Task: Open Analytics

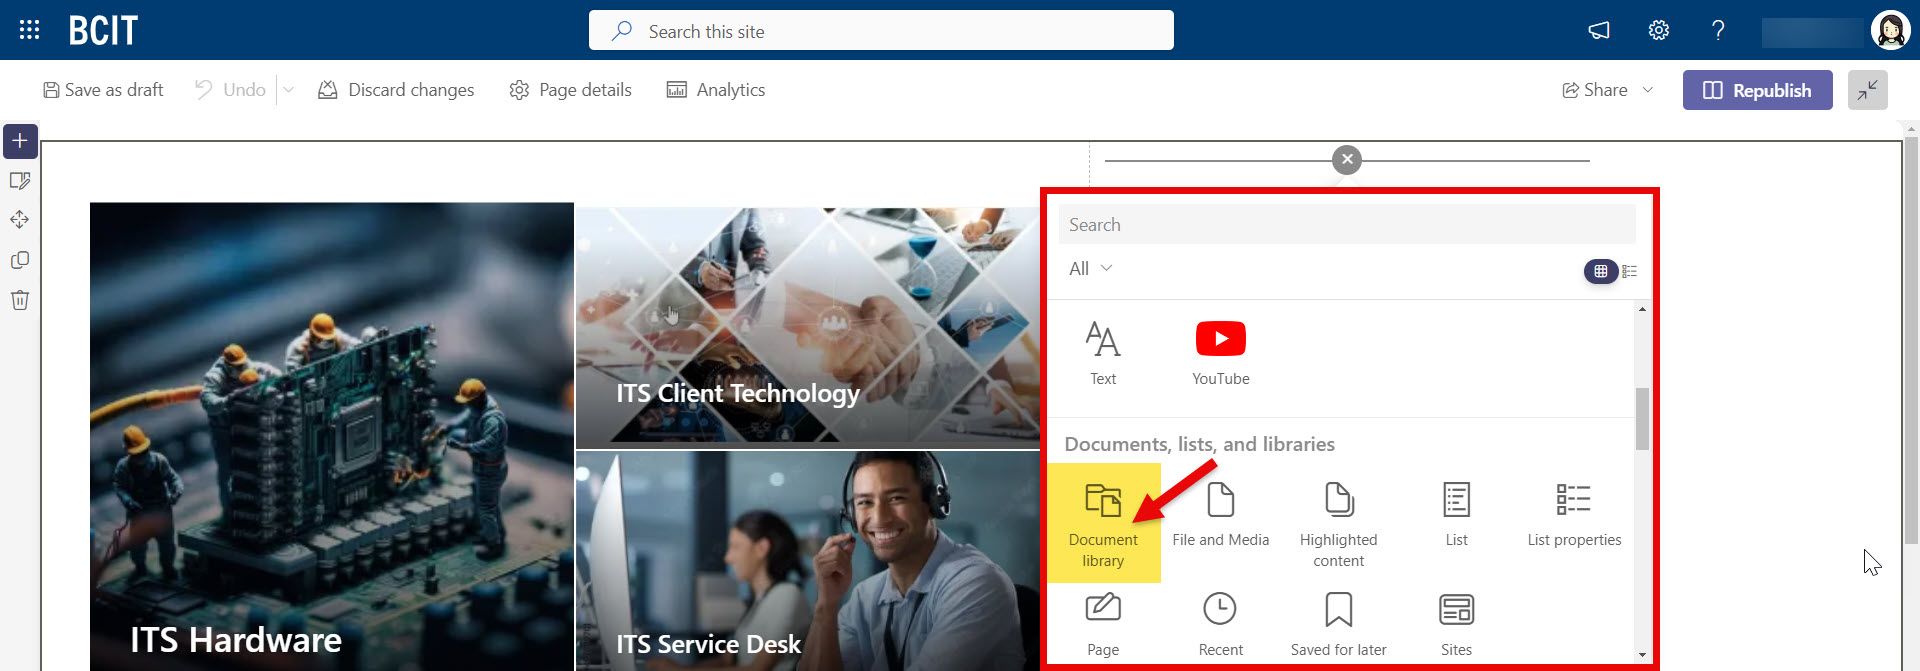Action: click(x=716, y=90)
